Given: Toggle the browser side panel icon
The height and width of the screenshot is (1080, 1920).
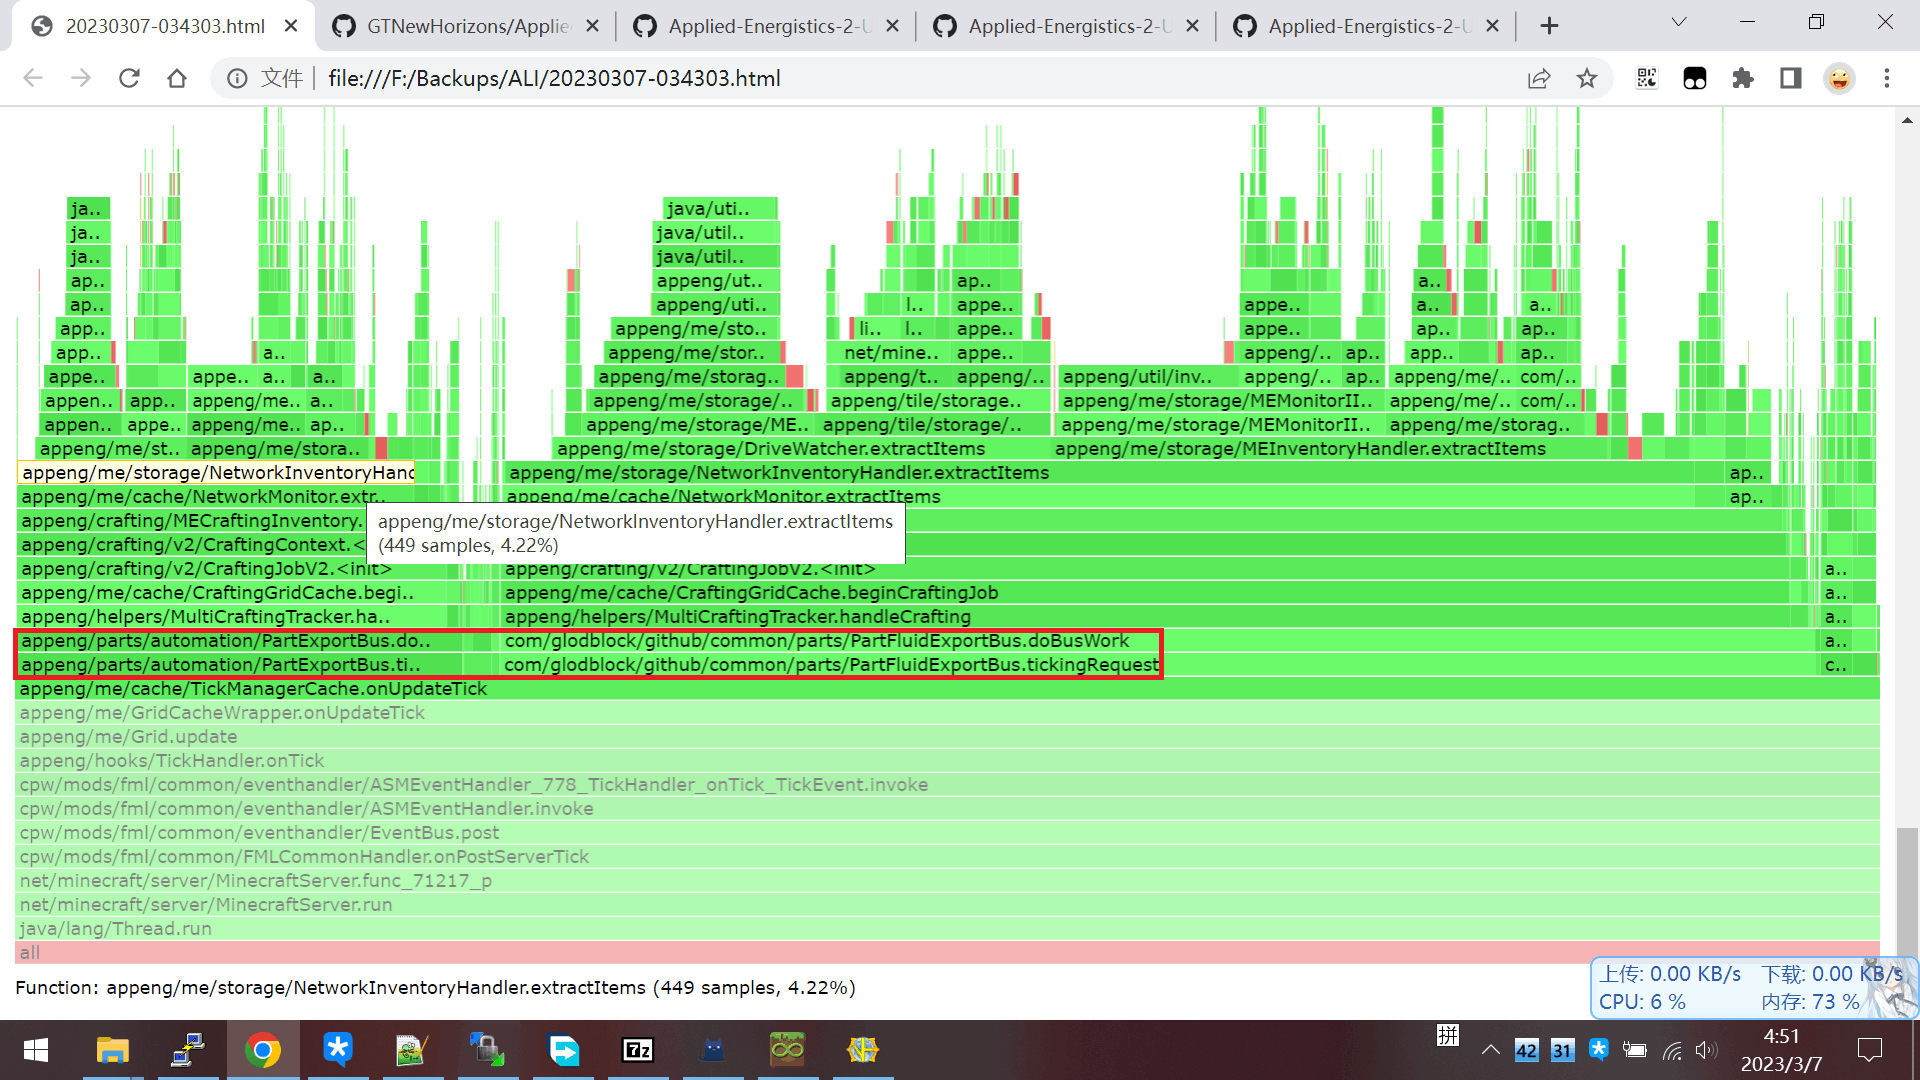Looking at the screenshot, I should point(1791,78).
